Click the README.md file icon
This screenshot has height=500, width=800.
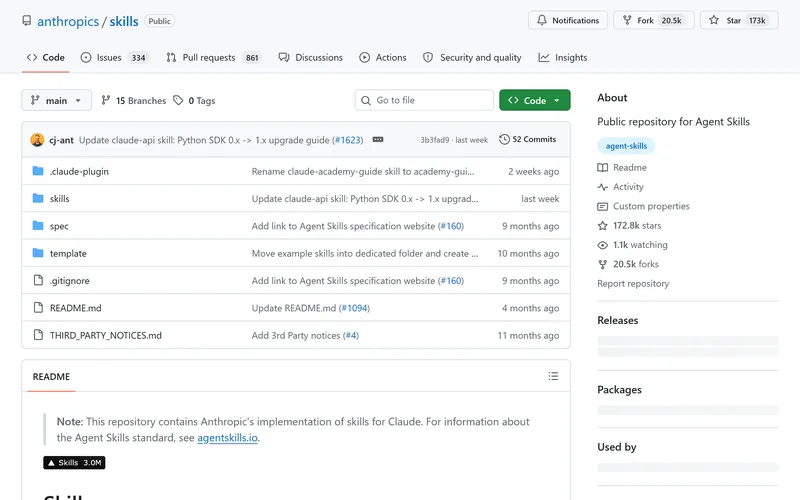pos(38,307)
